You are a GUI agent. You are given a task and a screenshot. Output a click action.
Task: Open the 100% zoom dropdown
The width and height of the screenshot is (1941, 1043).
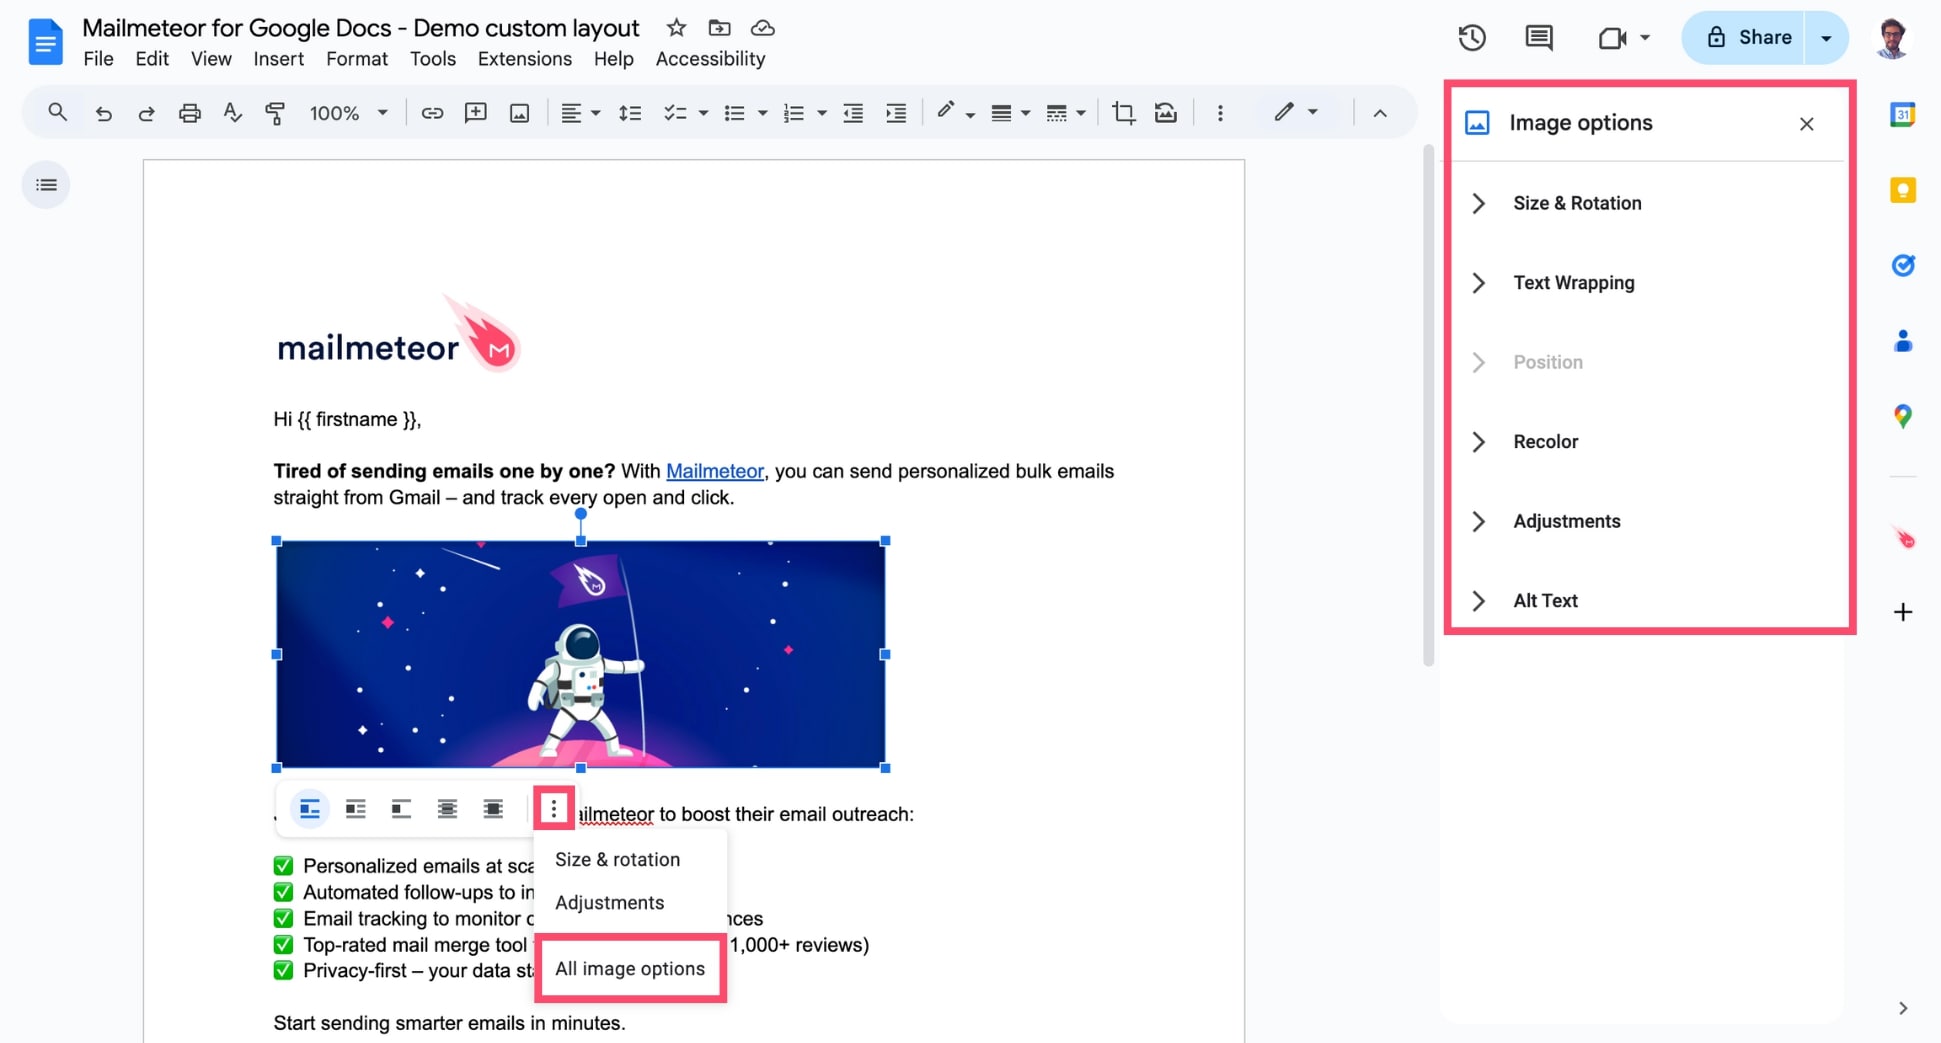click(x=348, y=113)
